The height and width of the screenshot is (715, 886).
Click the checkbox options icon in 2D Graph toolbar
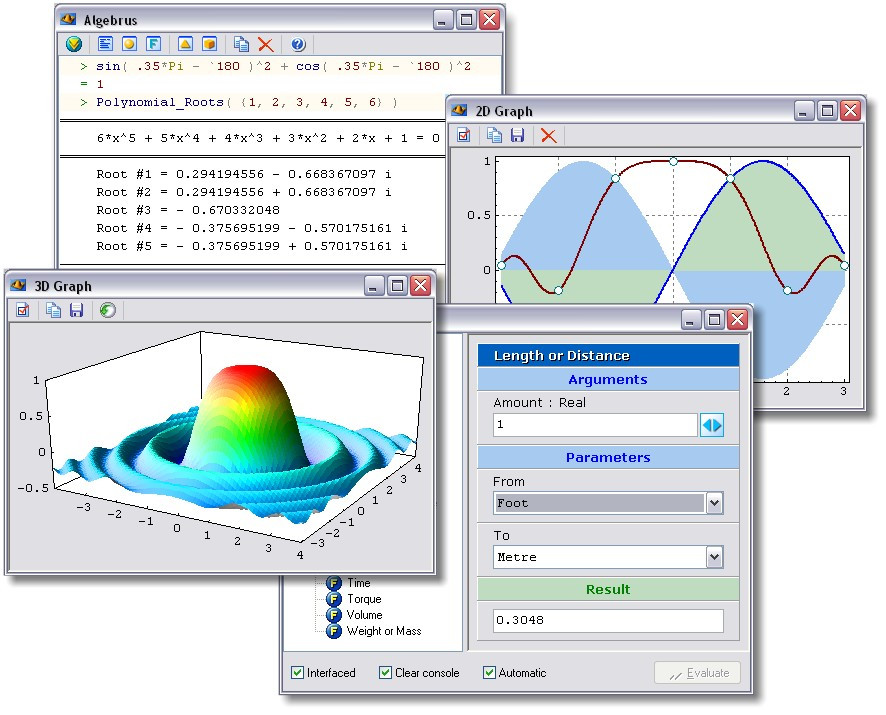464,135
